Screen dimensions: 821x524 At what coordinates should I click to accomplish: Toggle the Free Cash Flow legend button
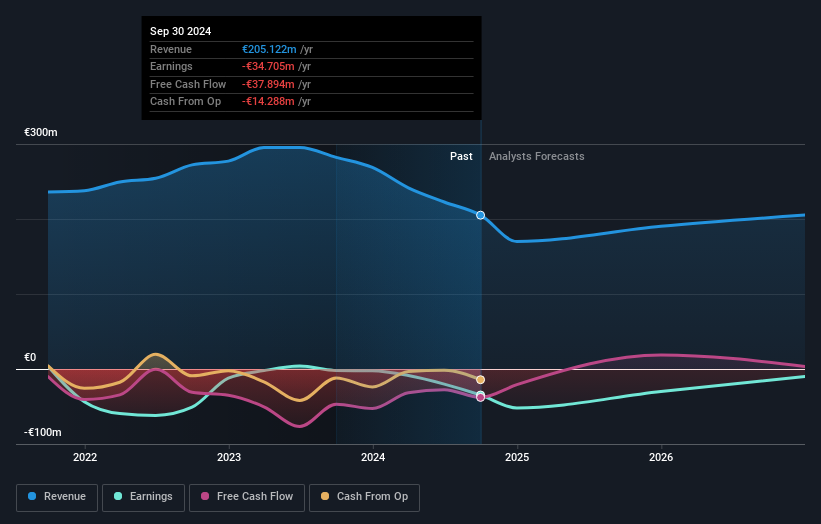tap(247, 497)
